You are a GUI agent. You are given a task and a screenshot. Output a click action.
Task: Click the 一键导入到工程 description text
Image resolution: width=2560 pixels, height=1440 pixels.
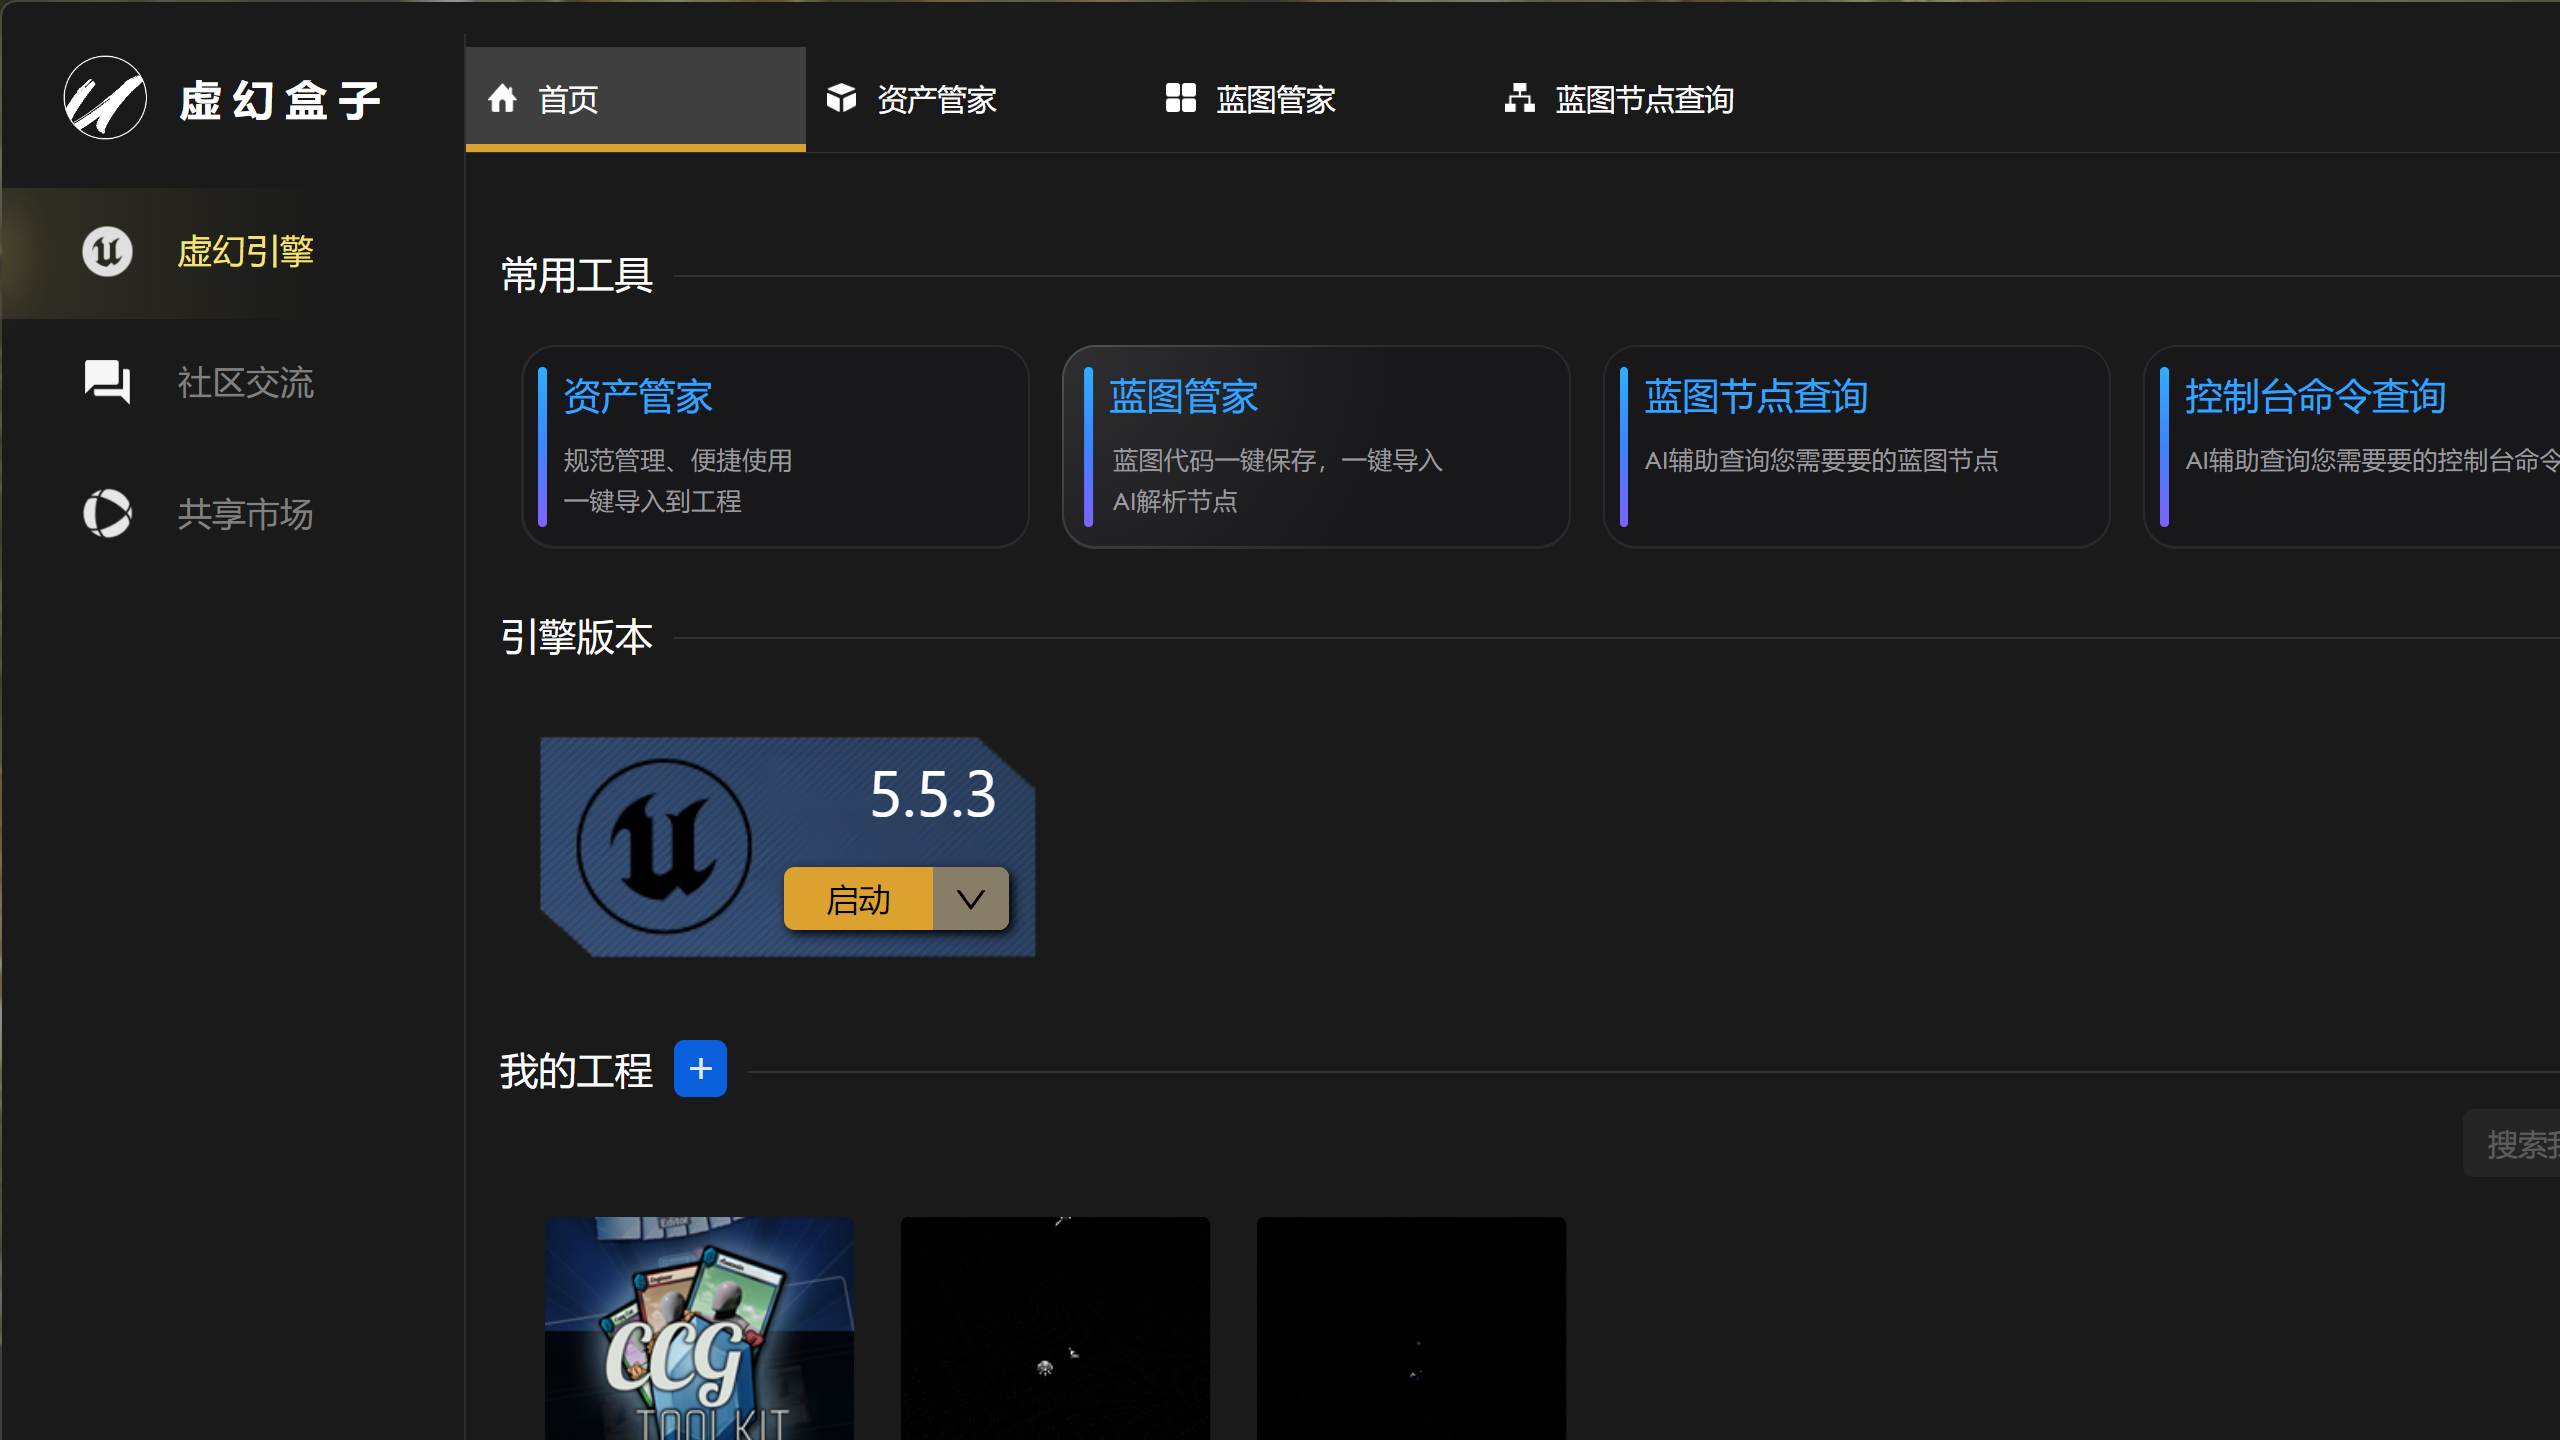tap(652, 502)
